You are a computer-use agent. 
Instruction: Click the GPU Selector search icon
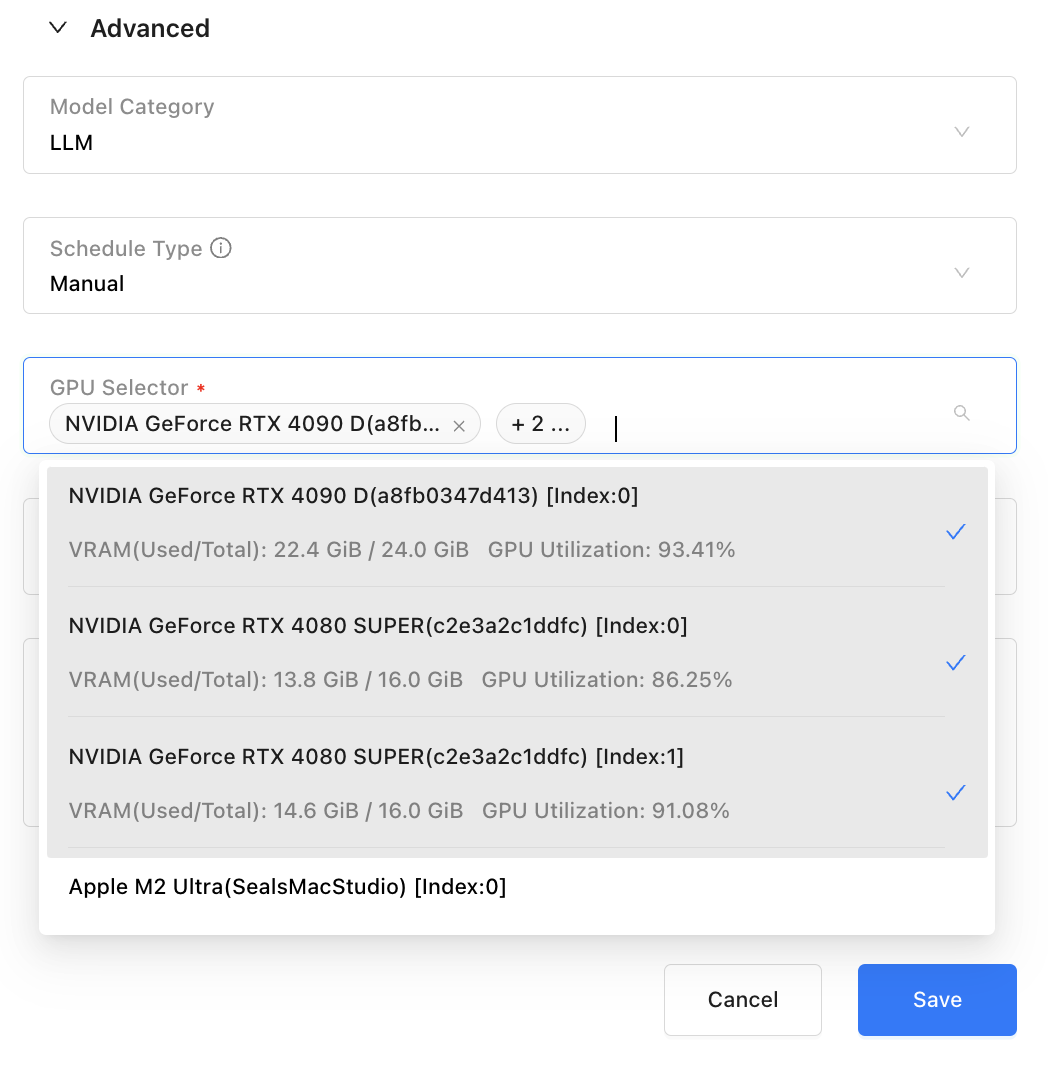tap(962, 413)
